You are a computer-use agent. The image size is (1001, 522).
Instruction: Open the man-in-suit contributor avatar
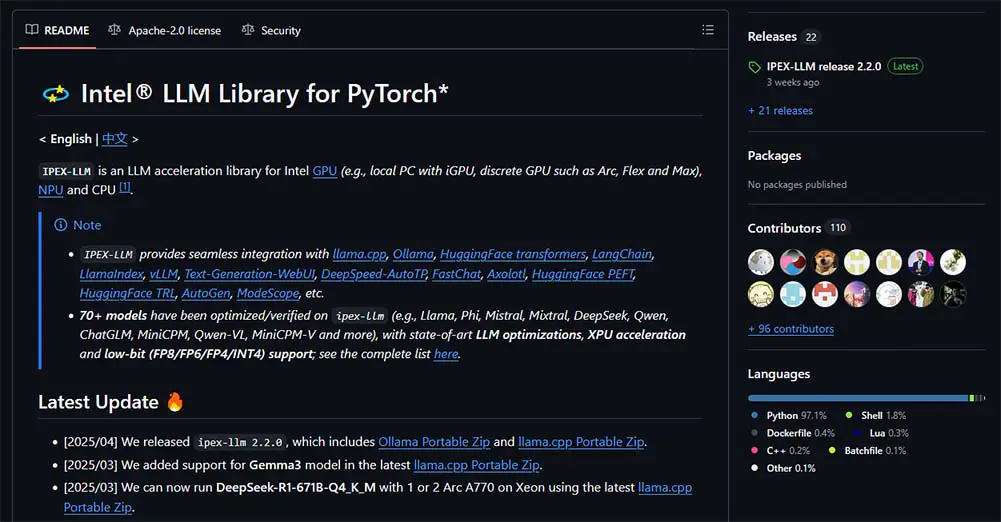[x=921, y=262]
